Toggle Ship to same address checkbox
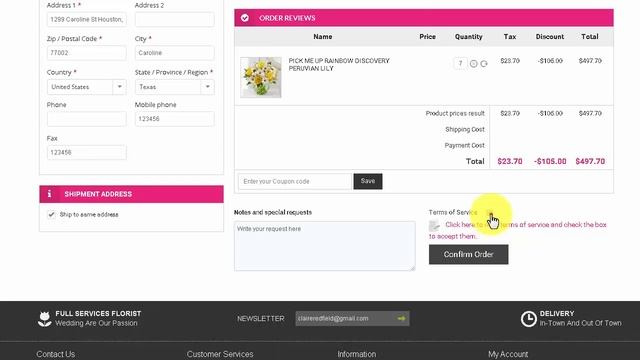Image resolution: width=640 pixels, height=360 pixels. point(51,214)
